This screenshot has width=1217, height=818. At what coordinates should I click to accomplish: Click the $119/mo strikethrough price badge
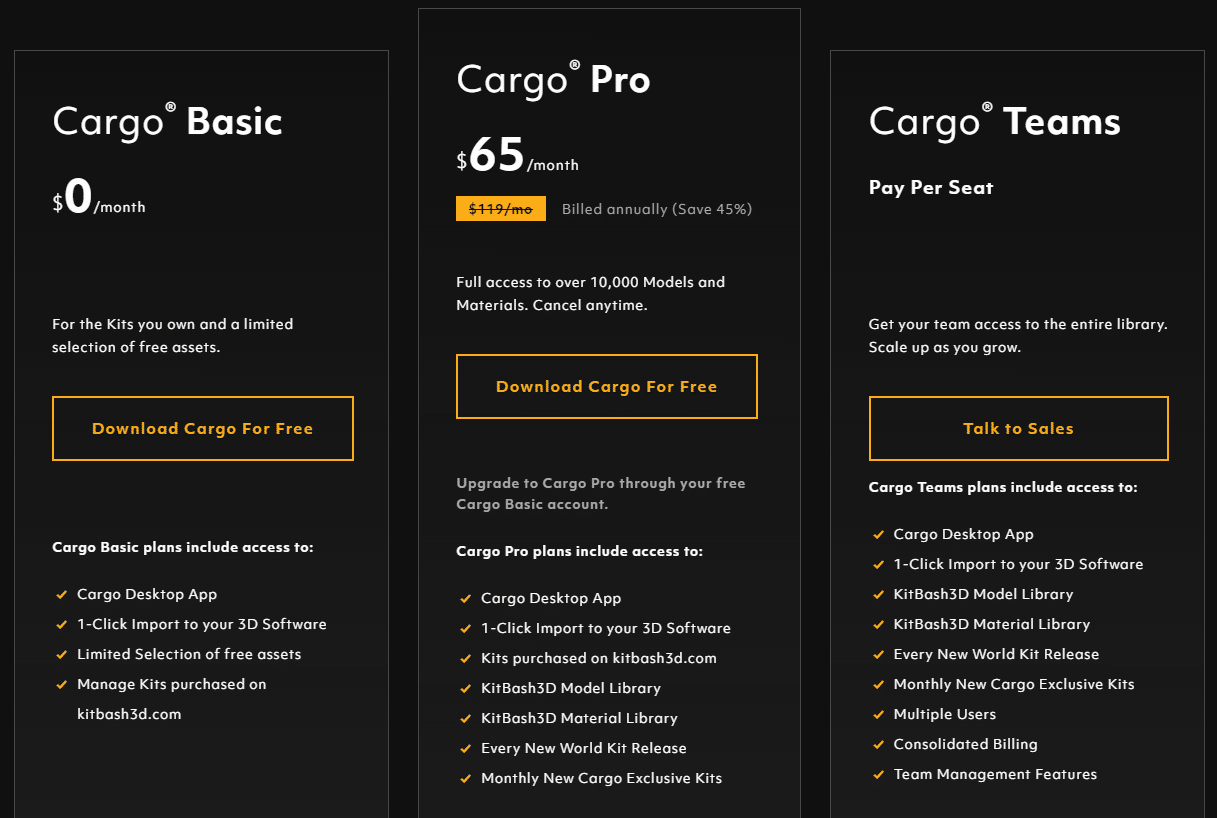501,209
